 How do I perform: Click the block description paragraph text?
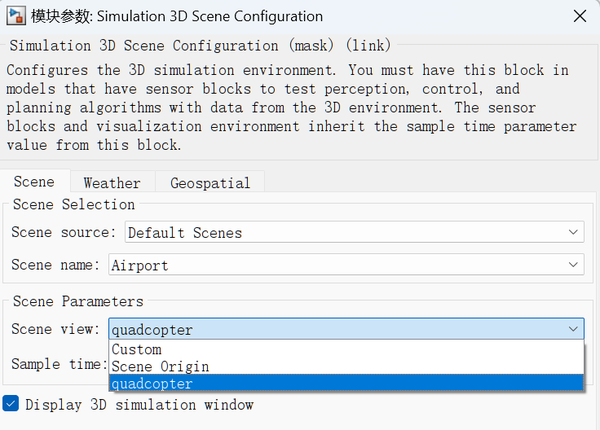click(x=292, y=107)
